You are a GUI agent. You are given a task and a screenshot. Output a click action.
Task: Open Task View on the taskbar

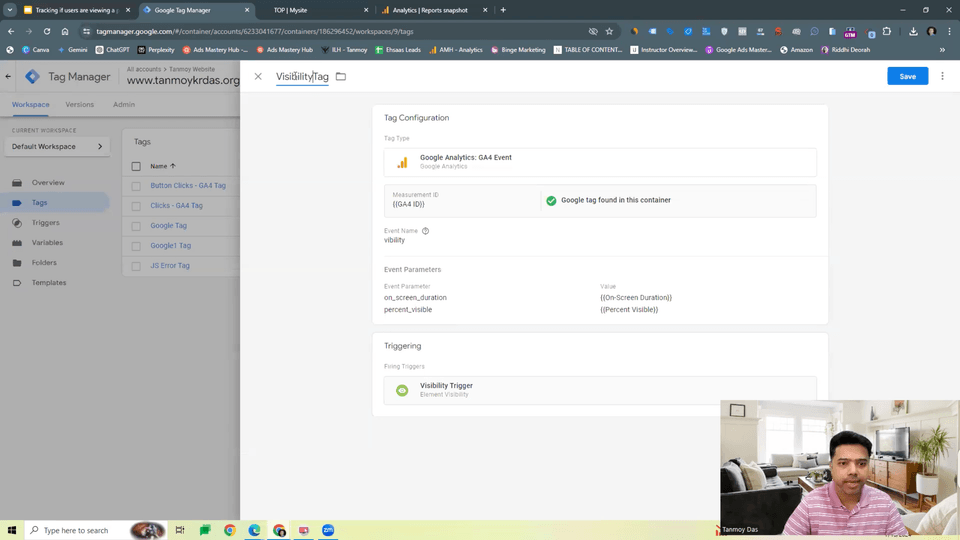[179, 530]
